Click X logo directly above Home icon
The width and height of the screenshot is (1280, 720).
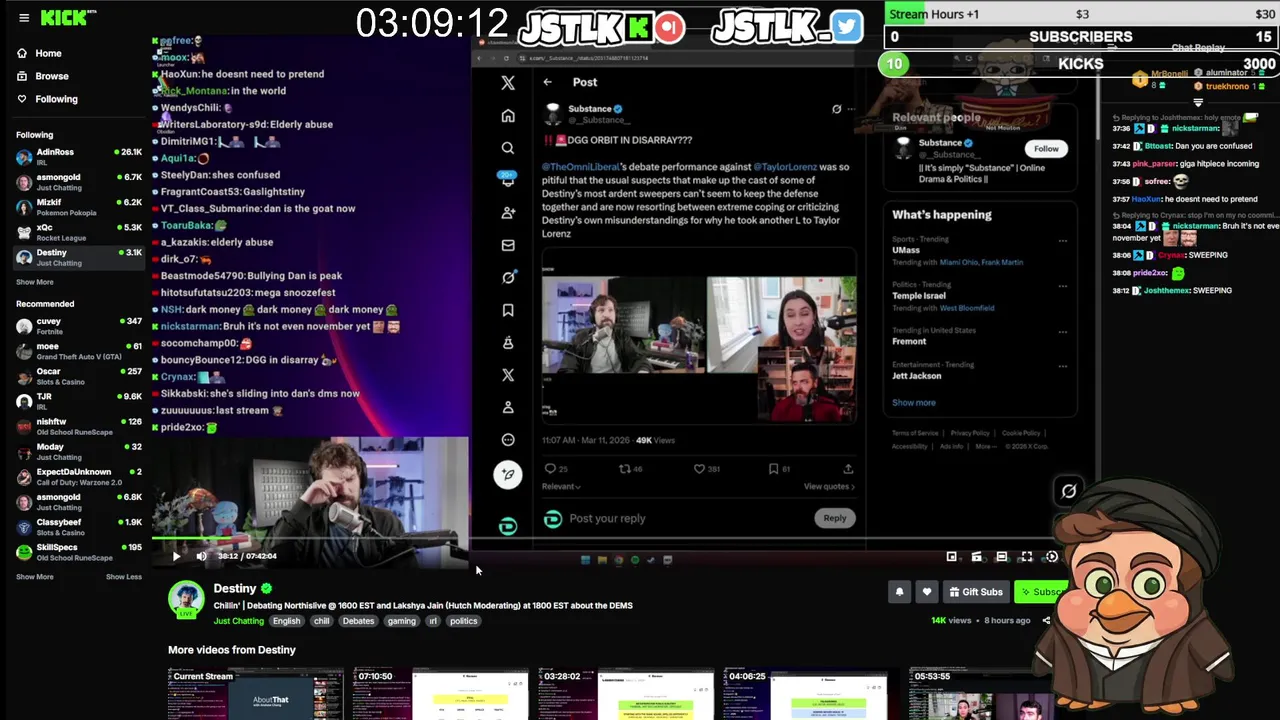point(508,83)
